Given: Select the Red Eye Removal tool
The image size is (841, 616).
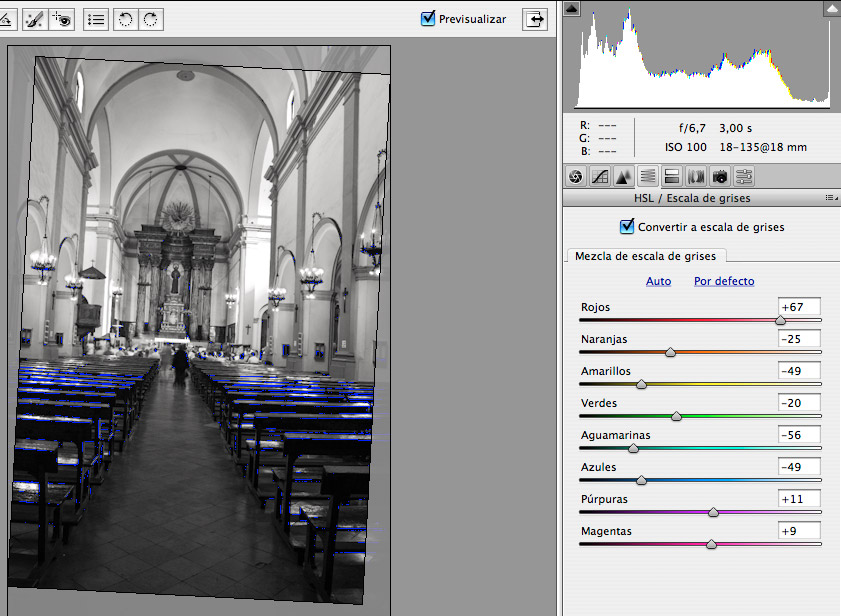Looking at the screenshot, I should tap(62, 20).
